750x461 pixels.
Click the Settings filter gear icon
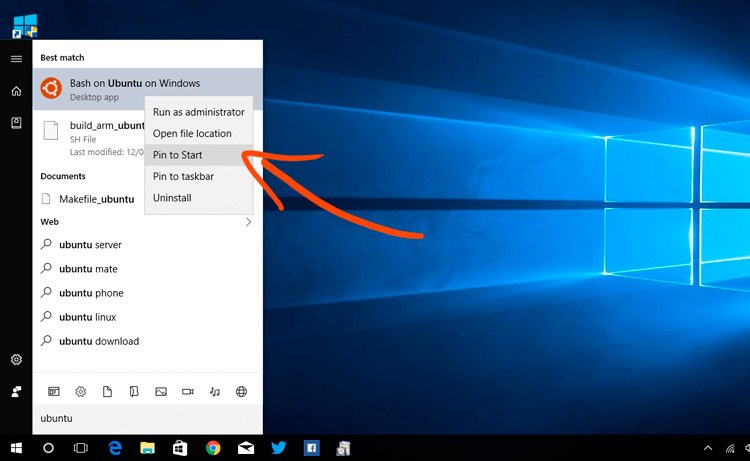pos(81,392)
